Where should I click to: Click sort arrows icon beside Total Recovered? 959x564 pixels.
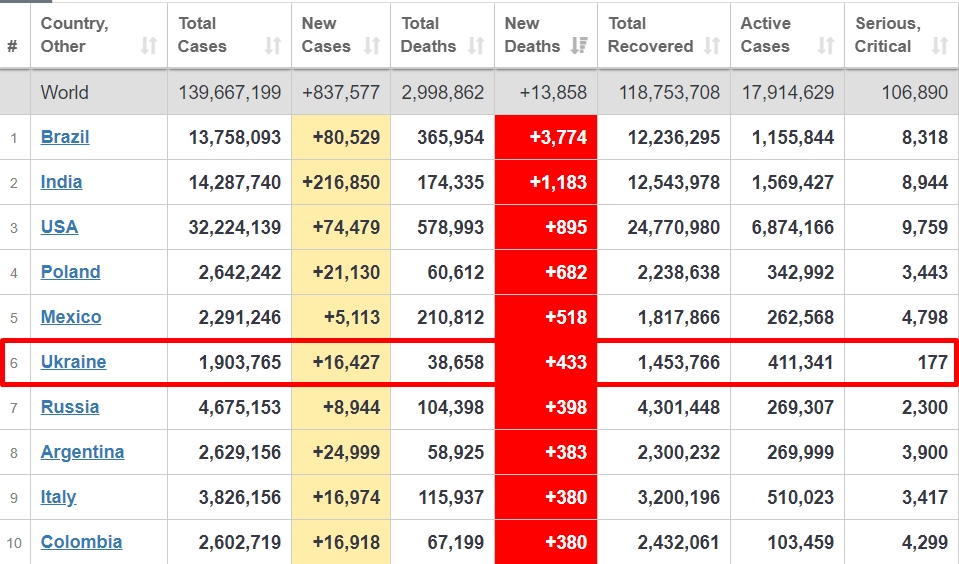712,46
